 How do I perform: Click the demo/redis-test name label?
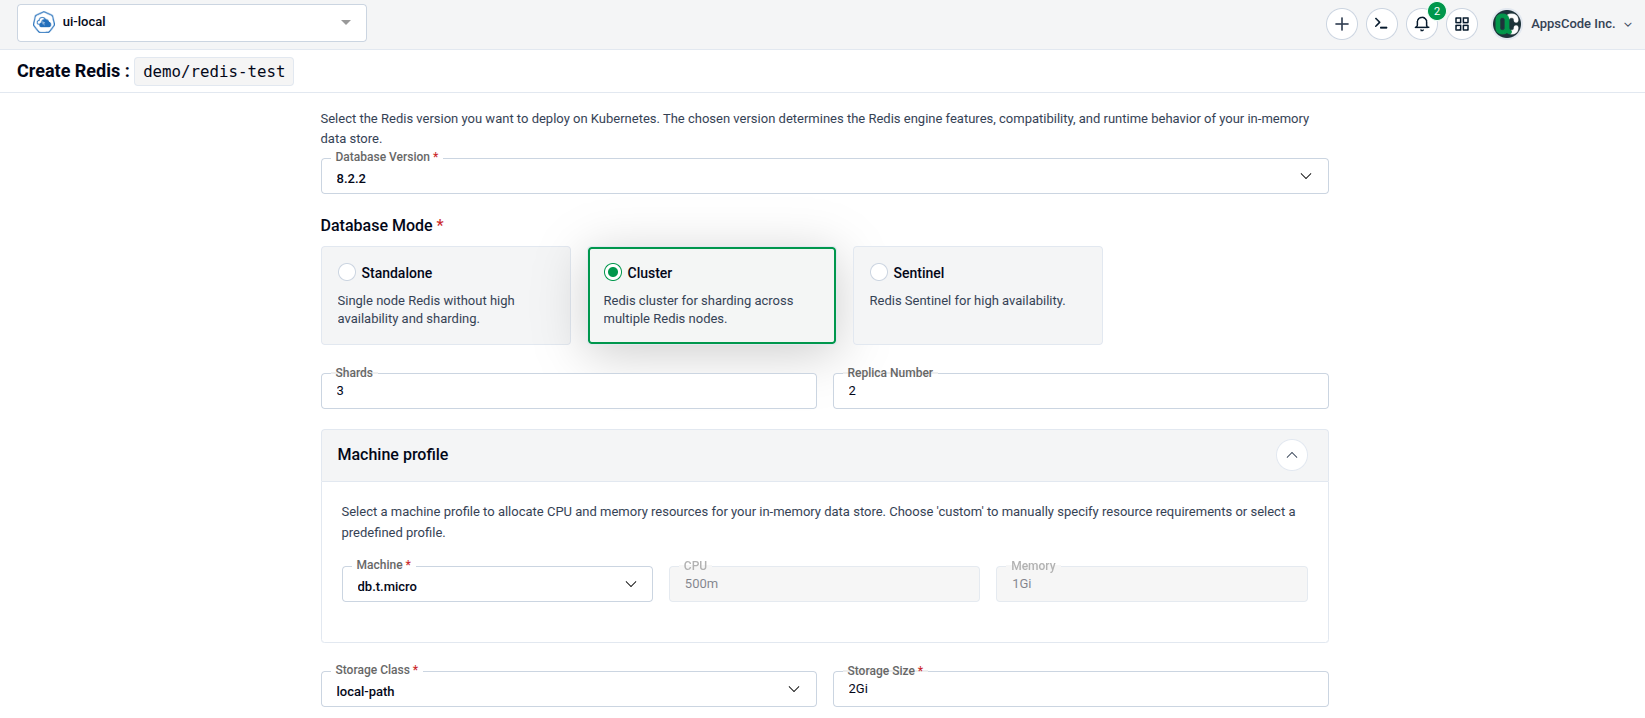click(x=214, y=71)
